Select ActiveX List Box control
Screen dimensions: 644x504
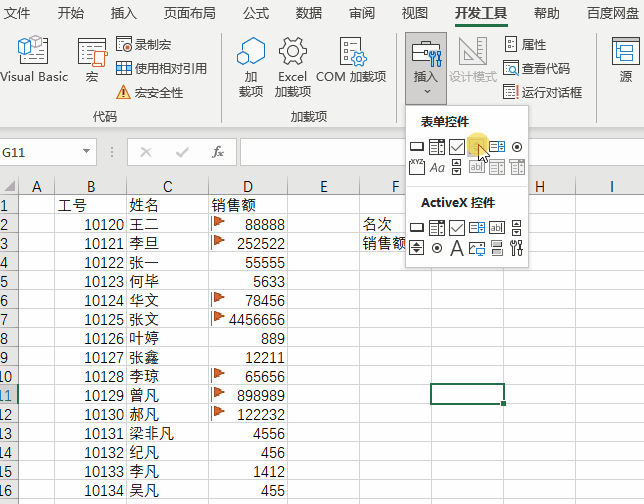476,227
